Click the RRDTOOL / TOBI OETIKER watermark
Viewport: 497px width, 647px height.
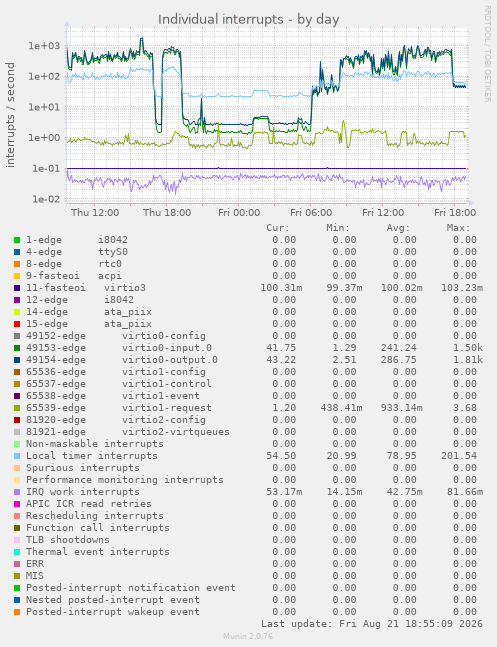[x=488, y=54]
